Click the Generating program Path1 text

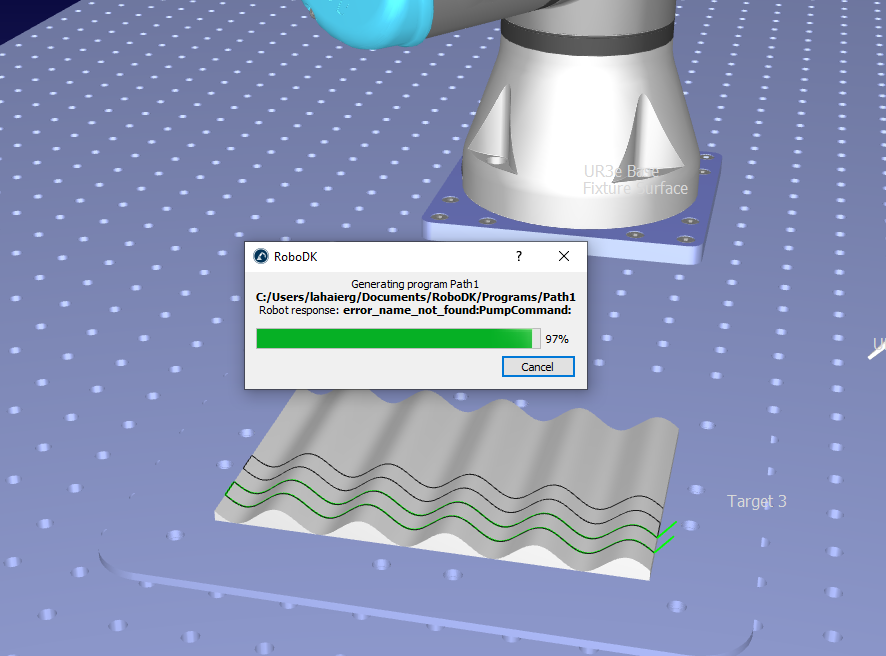(415, 284)
